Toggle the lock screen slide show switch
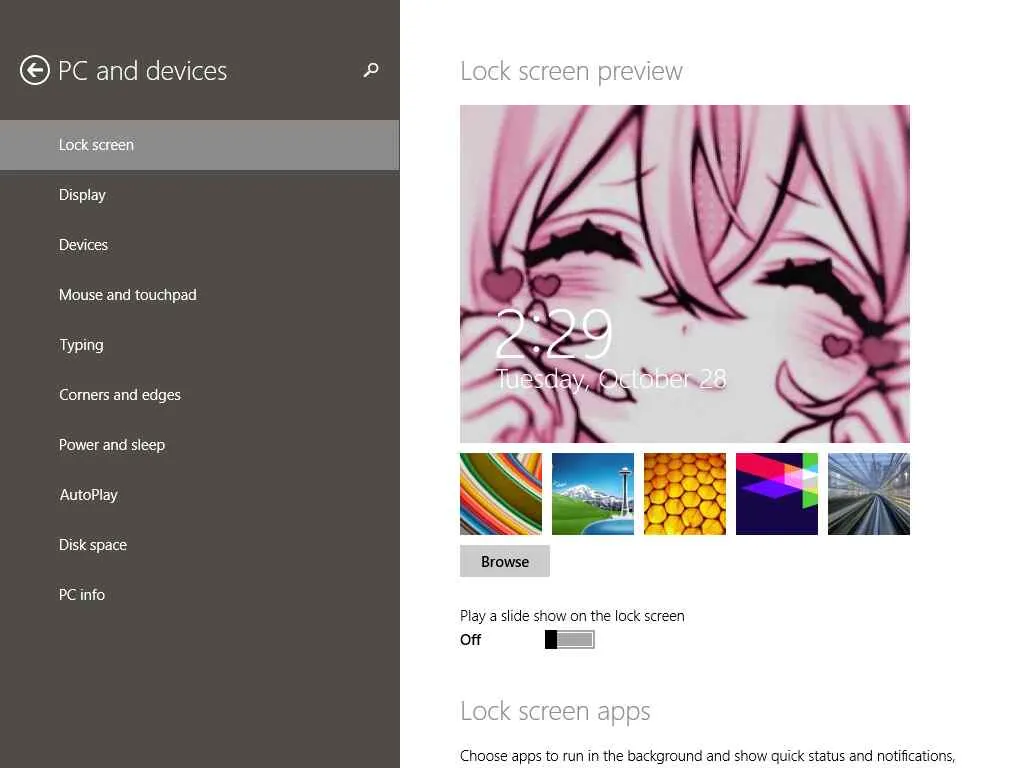The width and height of the screenshot is (1024, 768). pyautogui.click(x=570, y=640)
